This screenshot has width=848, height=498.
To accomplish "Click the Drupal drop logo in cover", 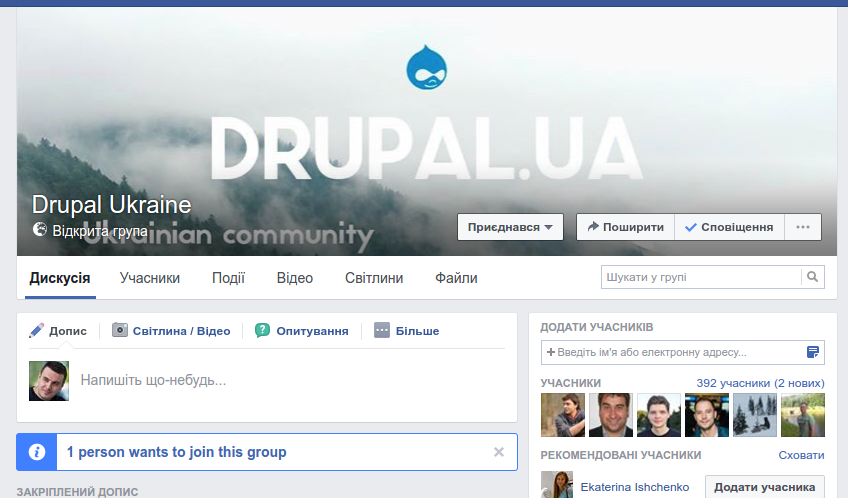I will tap(426, 67).
